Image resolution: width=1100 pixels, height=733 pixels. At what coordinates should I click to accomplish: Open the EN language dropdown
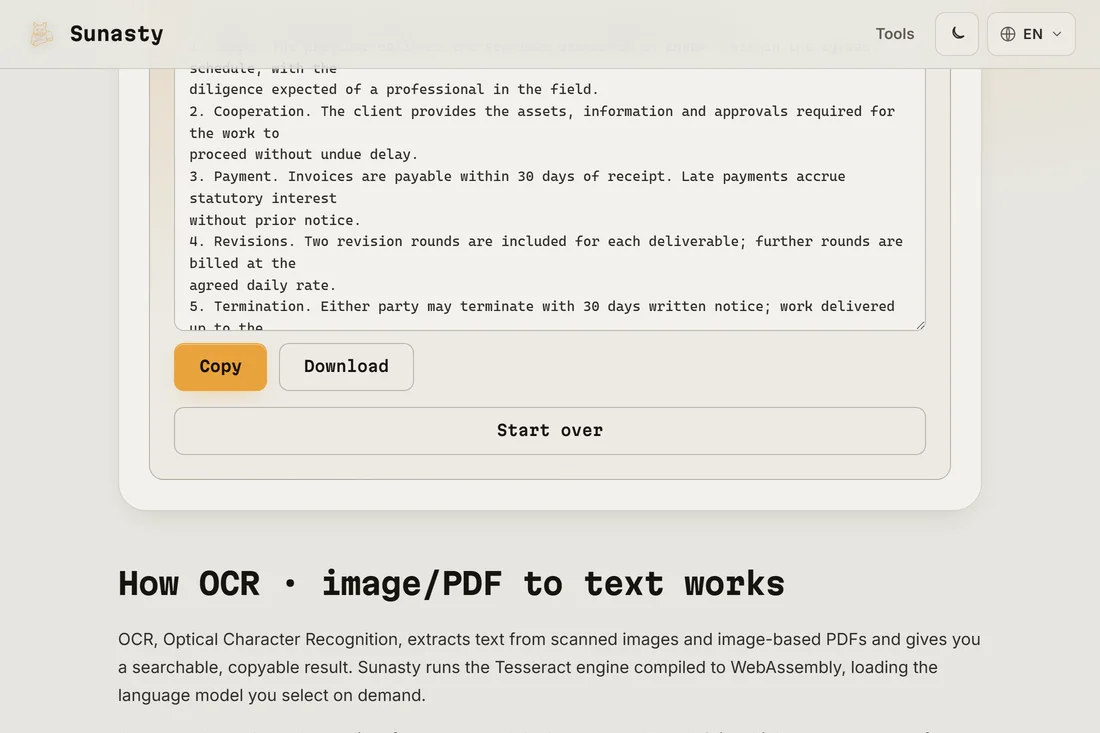tap(1031, 34)
